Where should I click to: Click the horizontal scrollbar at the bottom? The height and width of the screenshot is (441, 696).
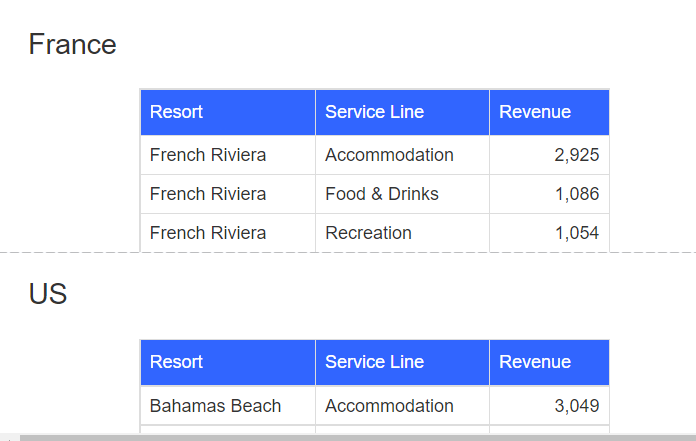350,437
